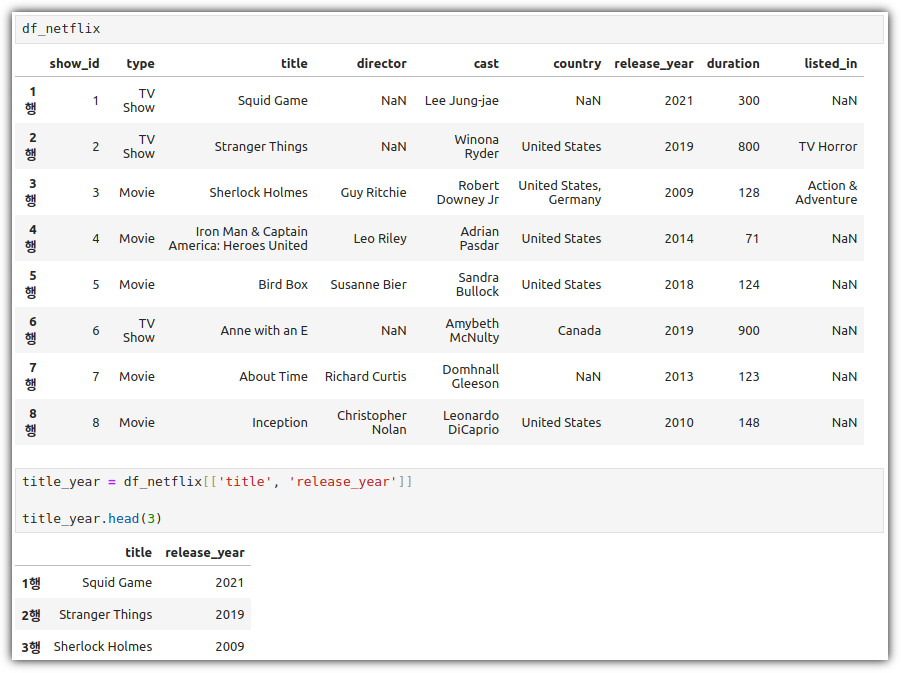The width and height of the screenshot is (901, 673).
Task: Click the Guy Ritchie director cell
Action: (x=373, y=193)
